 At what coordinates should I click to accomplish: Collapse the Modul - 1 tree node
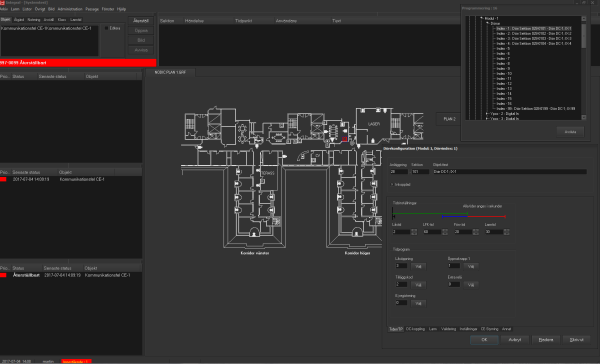(x=482, y=18)
